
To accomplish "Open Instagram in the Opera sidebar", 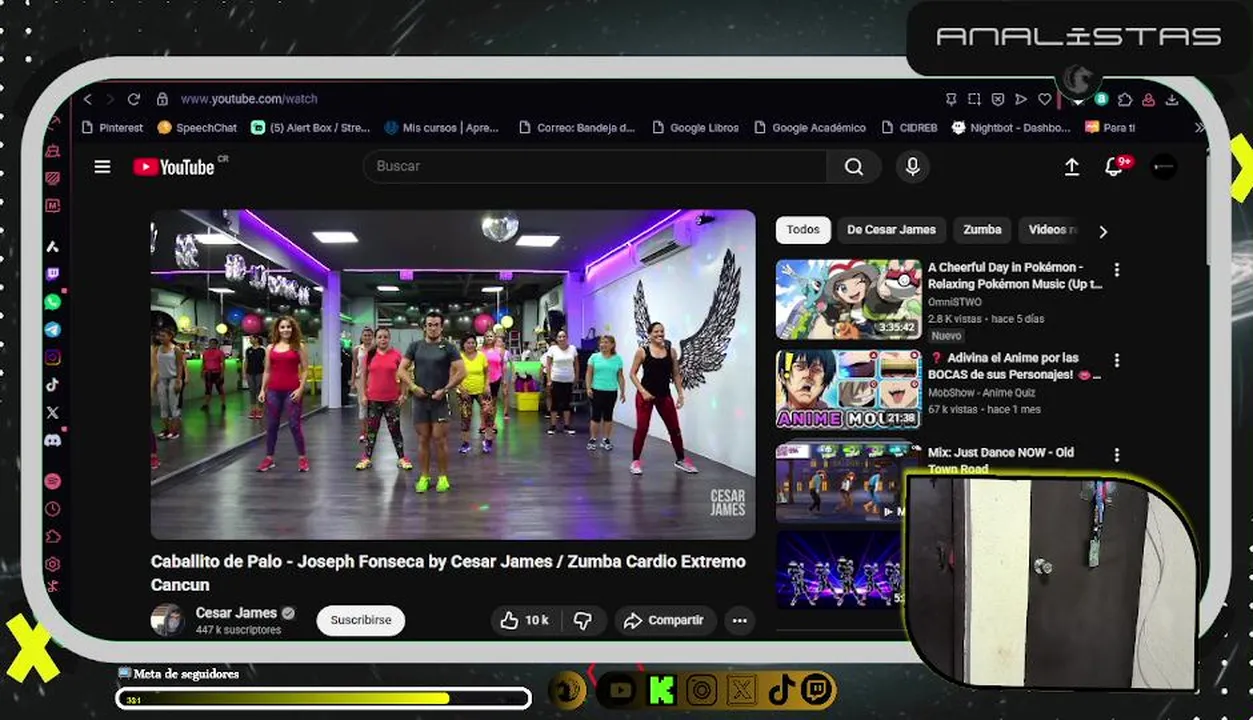I will [53, 357].
